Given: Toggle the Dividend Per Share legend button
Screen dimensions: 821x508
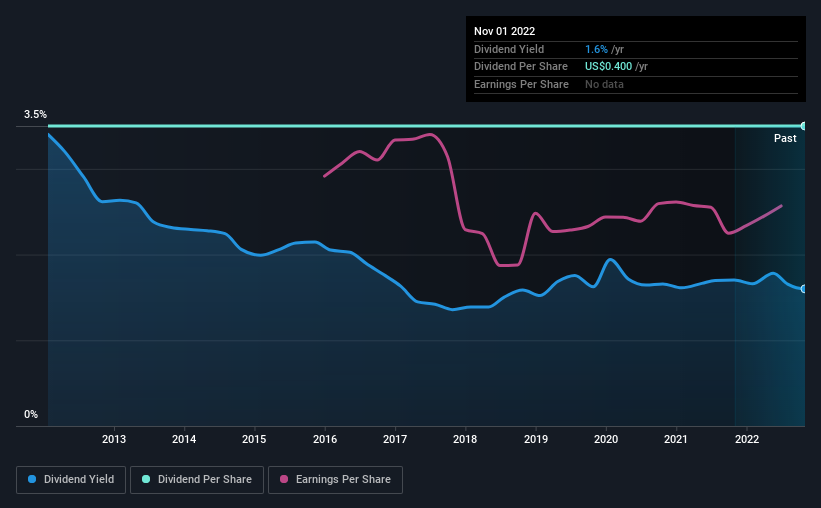Looking at the screenshot, I should click(202, 480).
